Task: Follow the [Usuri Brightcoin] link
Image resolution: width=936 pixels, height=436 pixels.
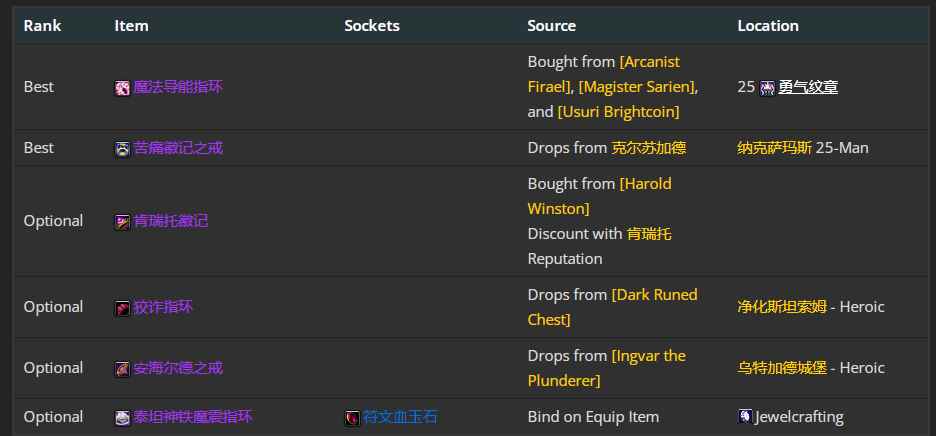Action: point(618,111)
